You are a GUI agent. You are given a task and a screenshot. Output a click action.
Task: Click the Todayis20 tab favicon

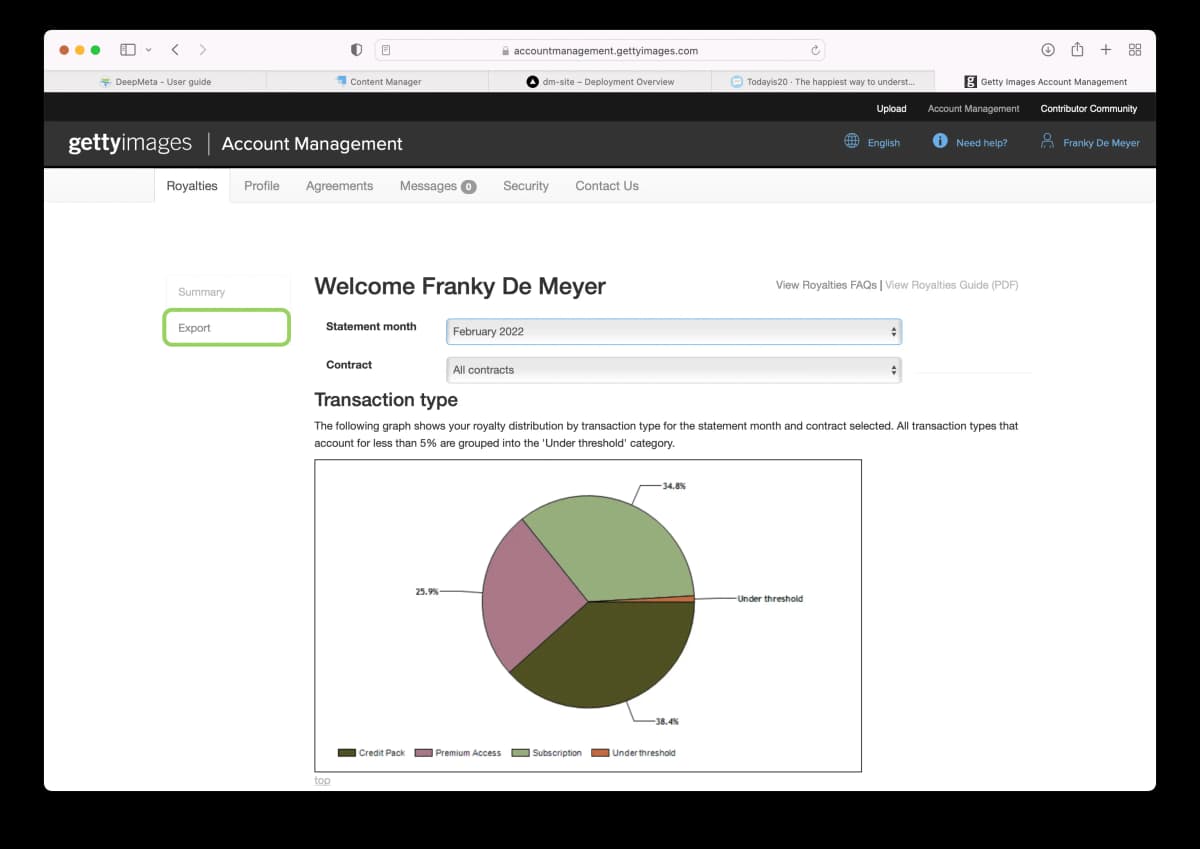tap(737, 82)
